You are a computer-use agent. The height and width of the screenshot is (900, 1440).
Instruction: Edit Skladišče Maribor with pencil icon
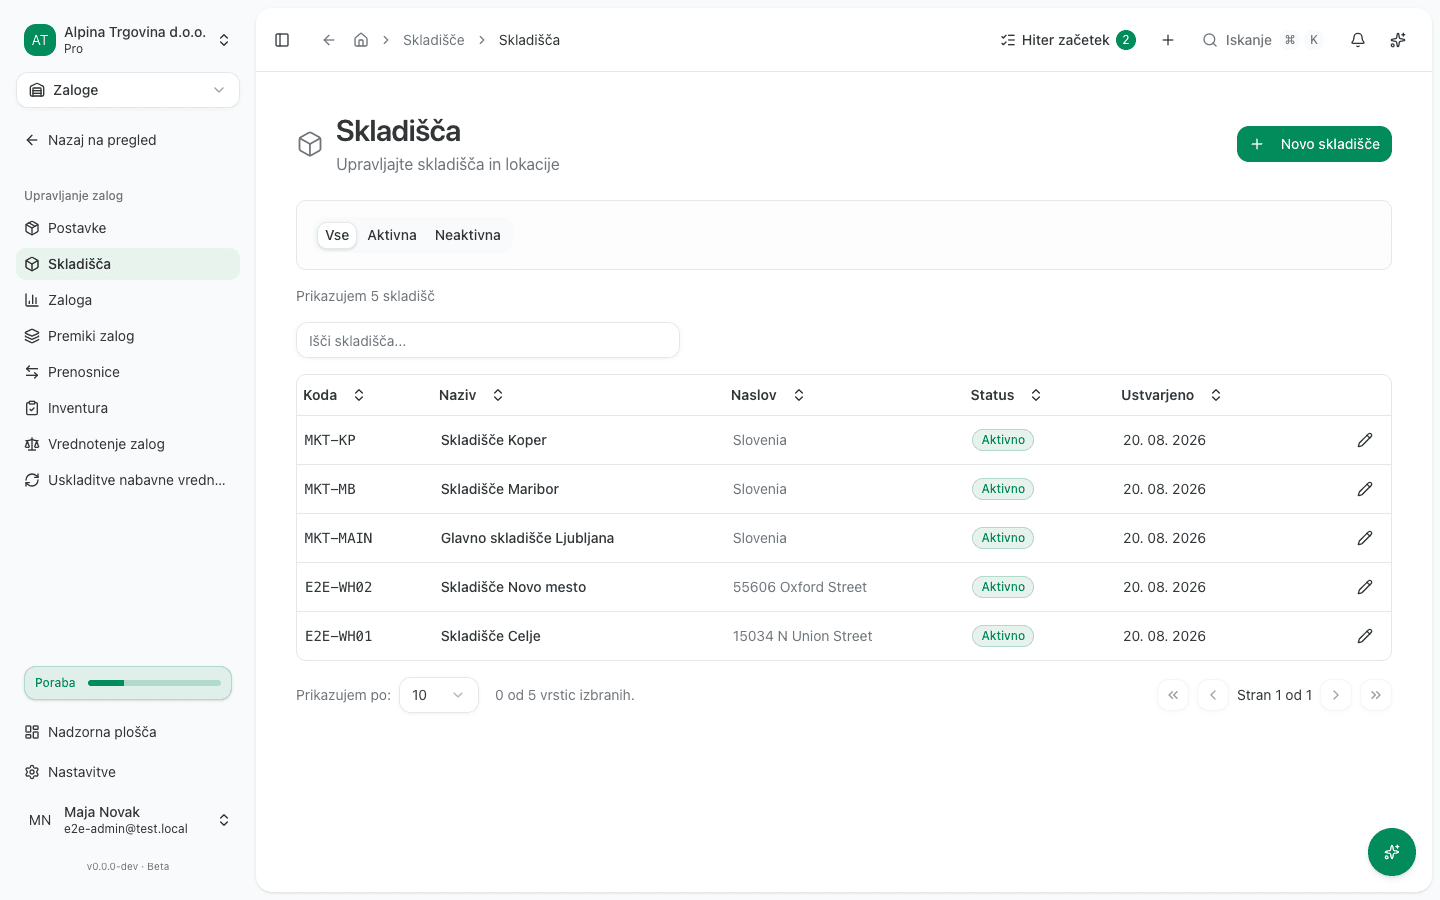(1365, 489)
